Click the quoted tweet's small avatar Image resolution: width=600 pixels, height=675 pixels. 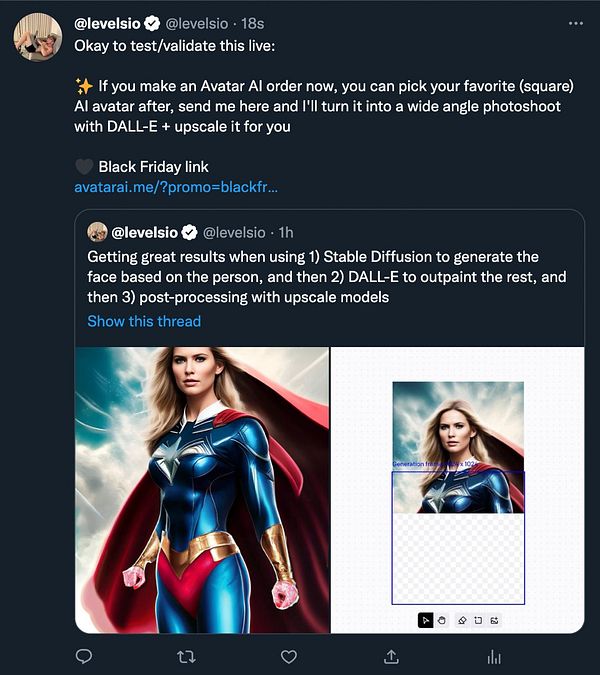(97, 232)
